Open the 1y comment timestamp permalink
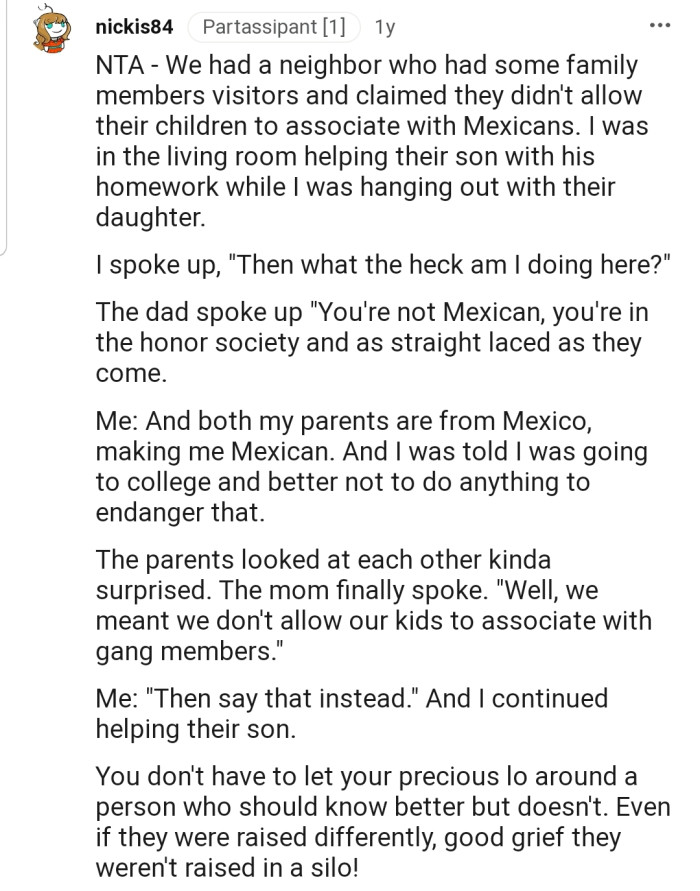Image resolution: width=700 pixels, height=891 pixels. coord(384,27)
